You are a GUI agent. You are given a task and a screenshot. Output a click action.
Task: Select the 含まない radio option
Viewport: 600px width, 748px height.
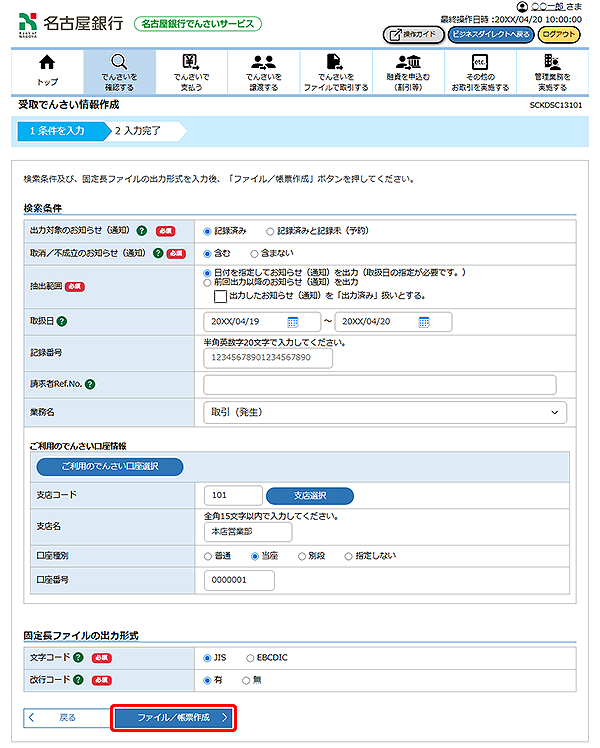(254, 254)
